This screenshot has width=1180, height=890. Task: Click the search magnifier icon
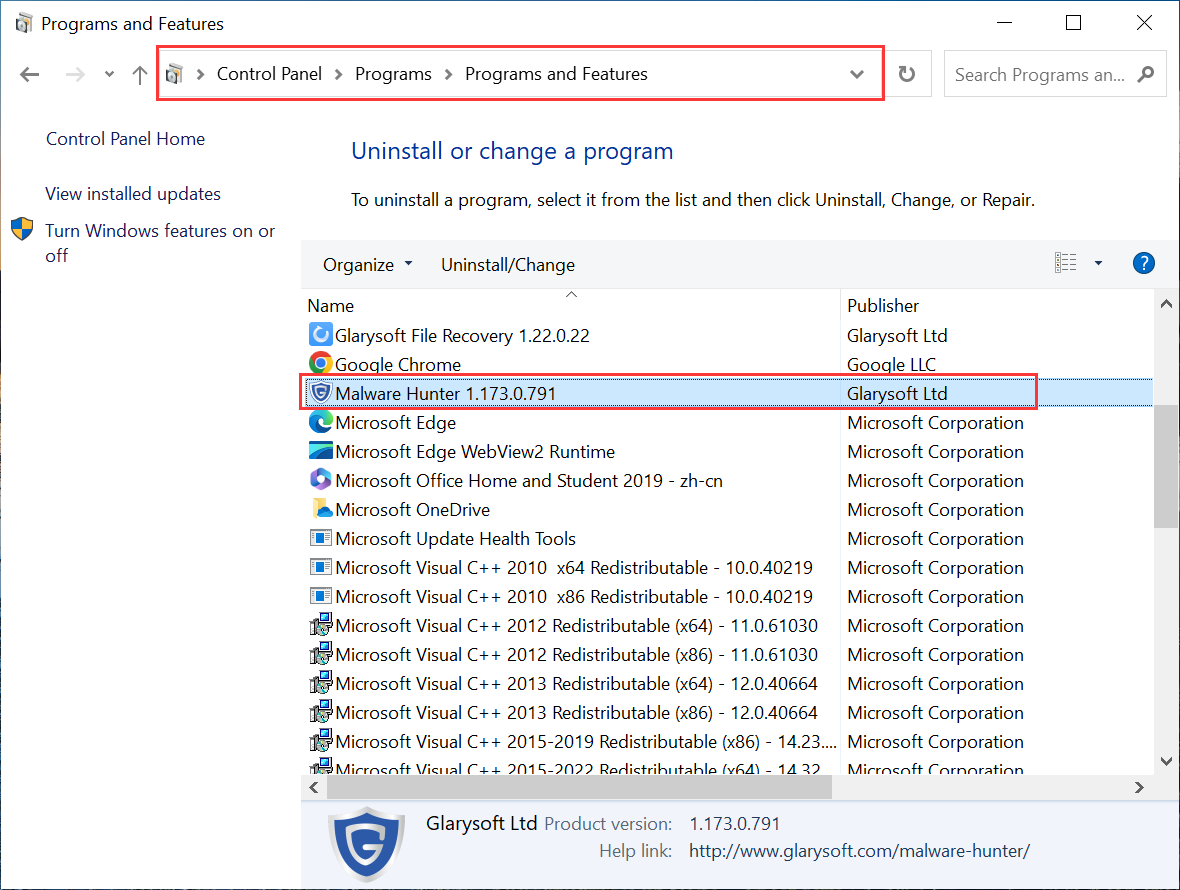tap(1146, 75)
